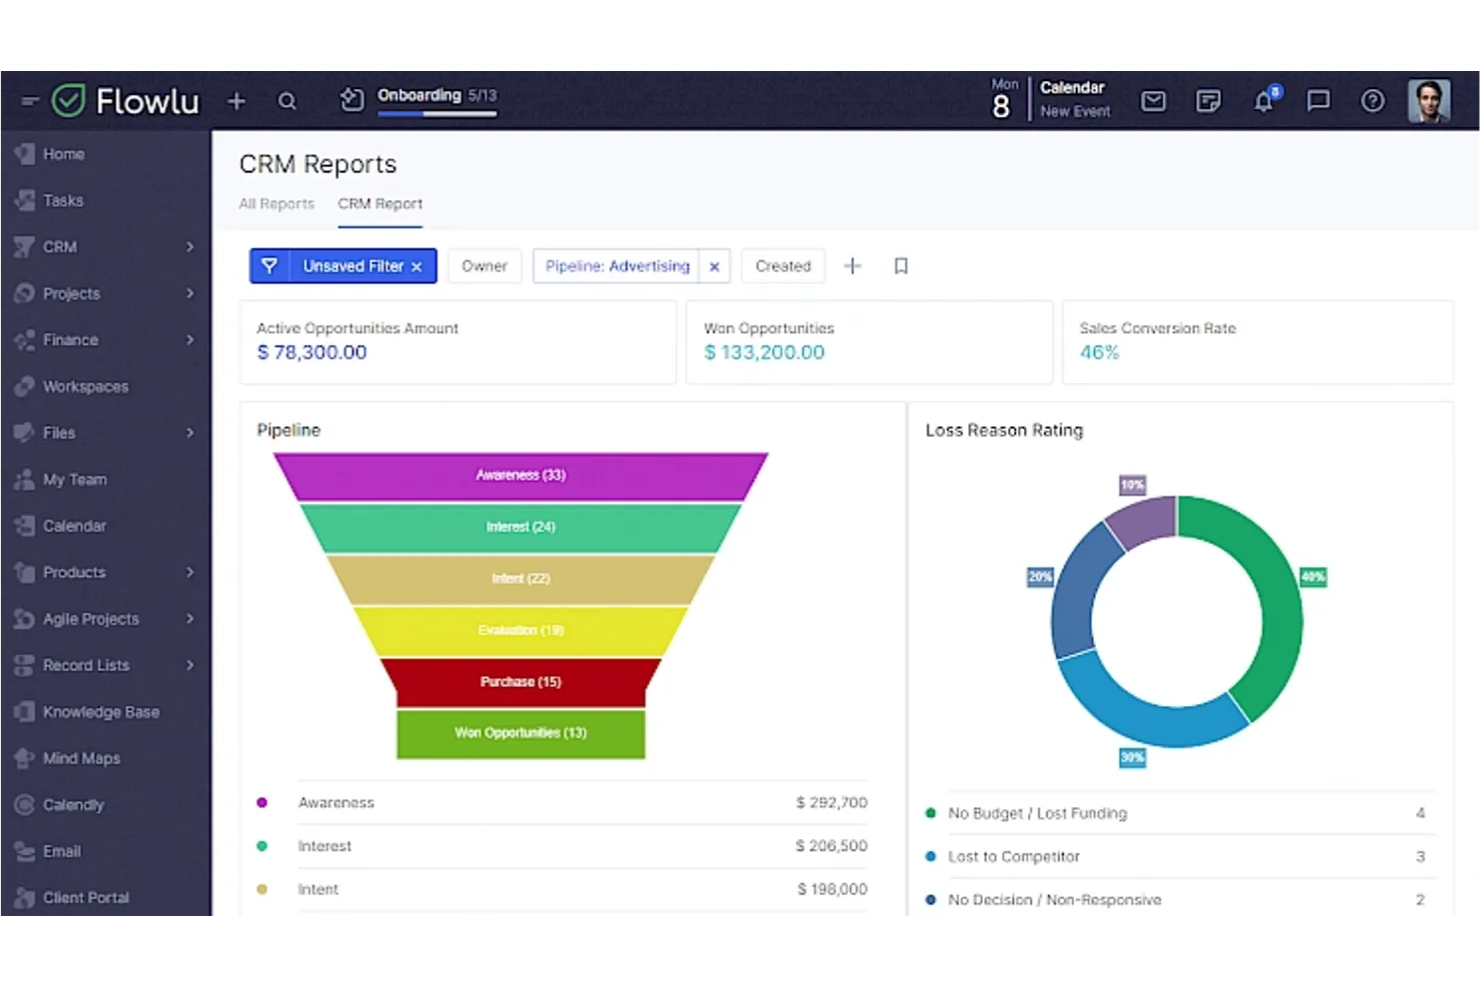The width and height of the screenshot is (1480, 987).
Task: Open the Created filter
Action: point(782,266)
